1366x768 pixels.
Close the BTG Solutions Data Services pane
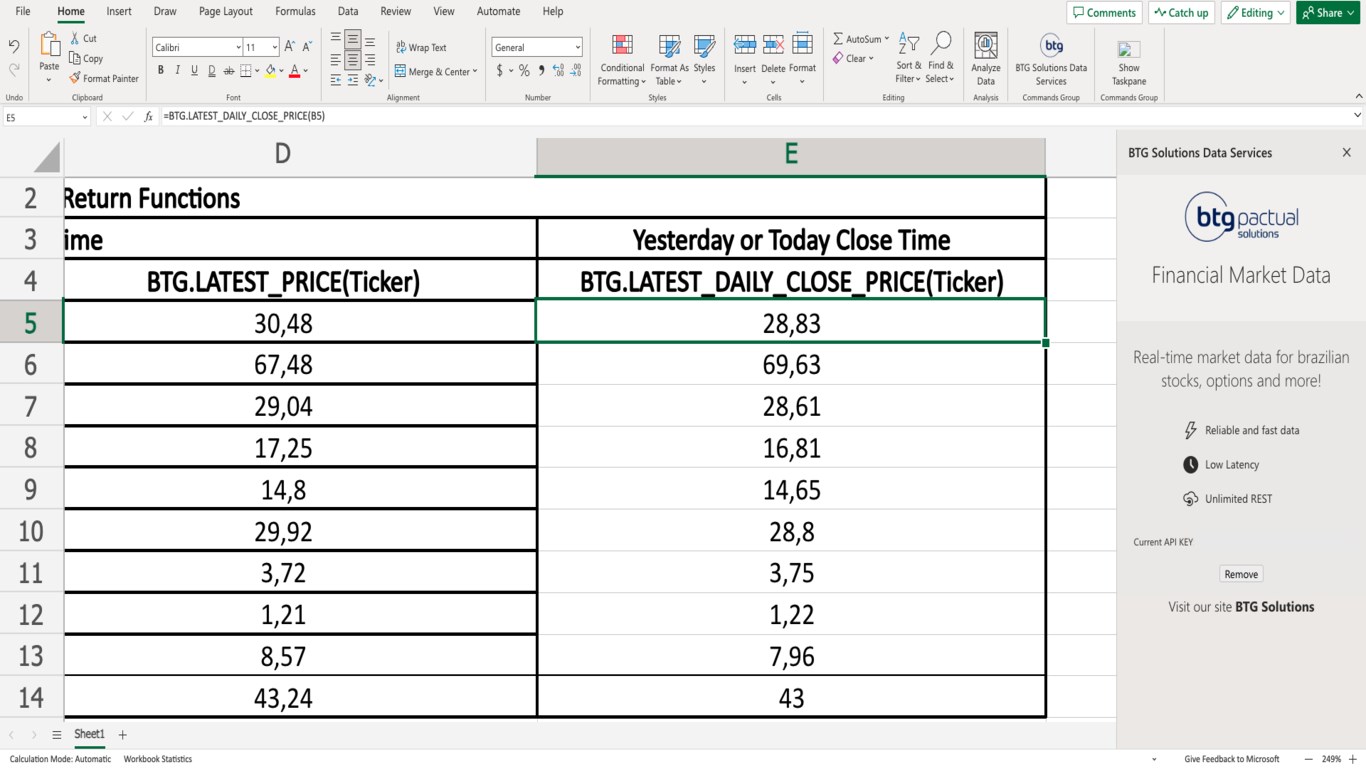[x=1346, y=153]
